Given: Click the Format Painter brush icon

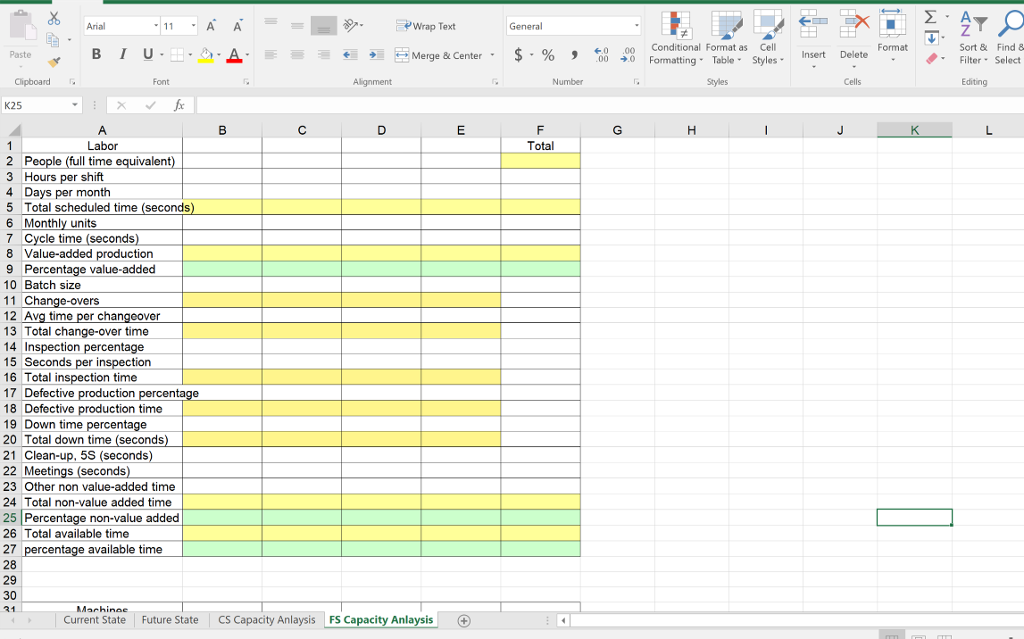Looking at the screenshot, I should point(54,62).
